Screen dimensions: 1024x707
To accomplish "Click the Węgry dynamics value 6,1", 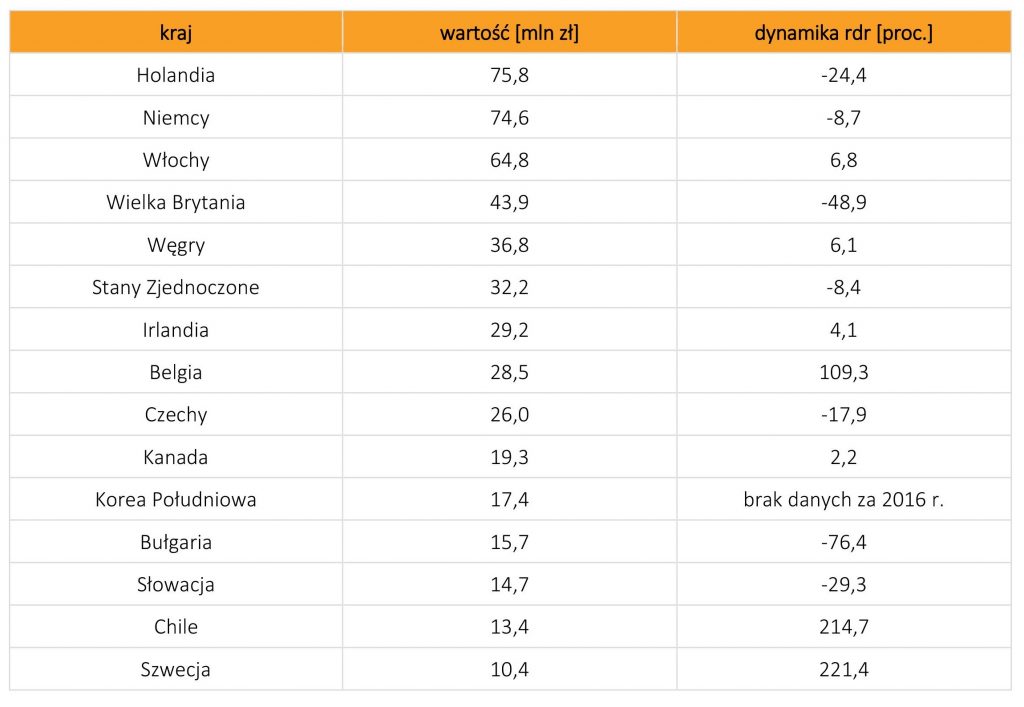I will (844, 245).
